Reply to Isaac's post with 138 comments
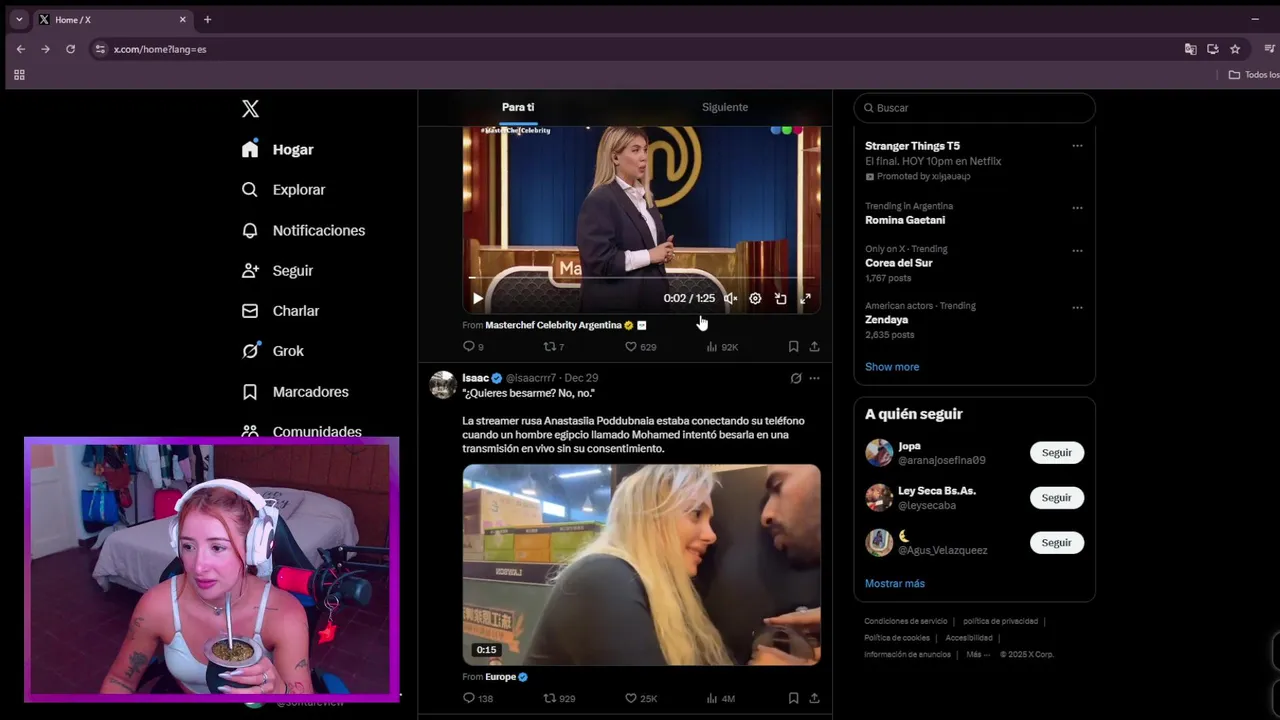The height and width of the screenshot is (720, 1280). (x=477, y=698)
